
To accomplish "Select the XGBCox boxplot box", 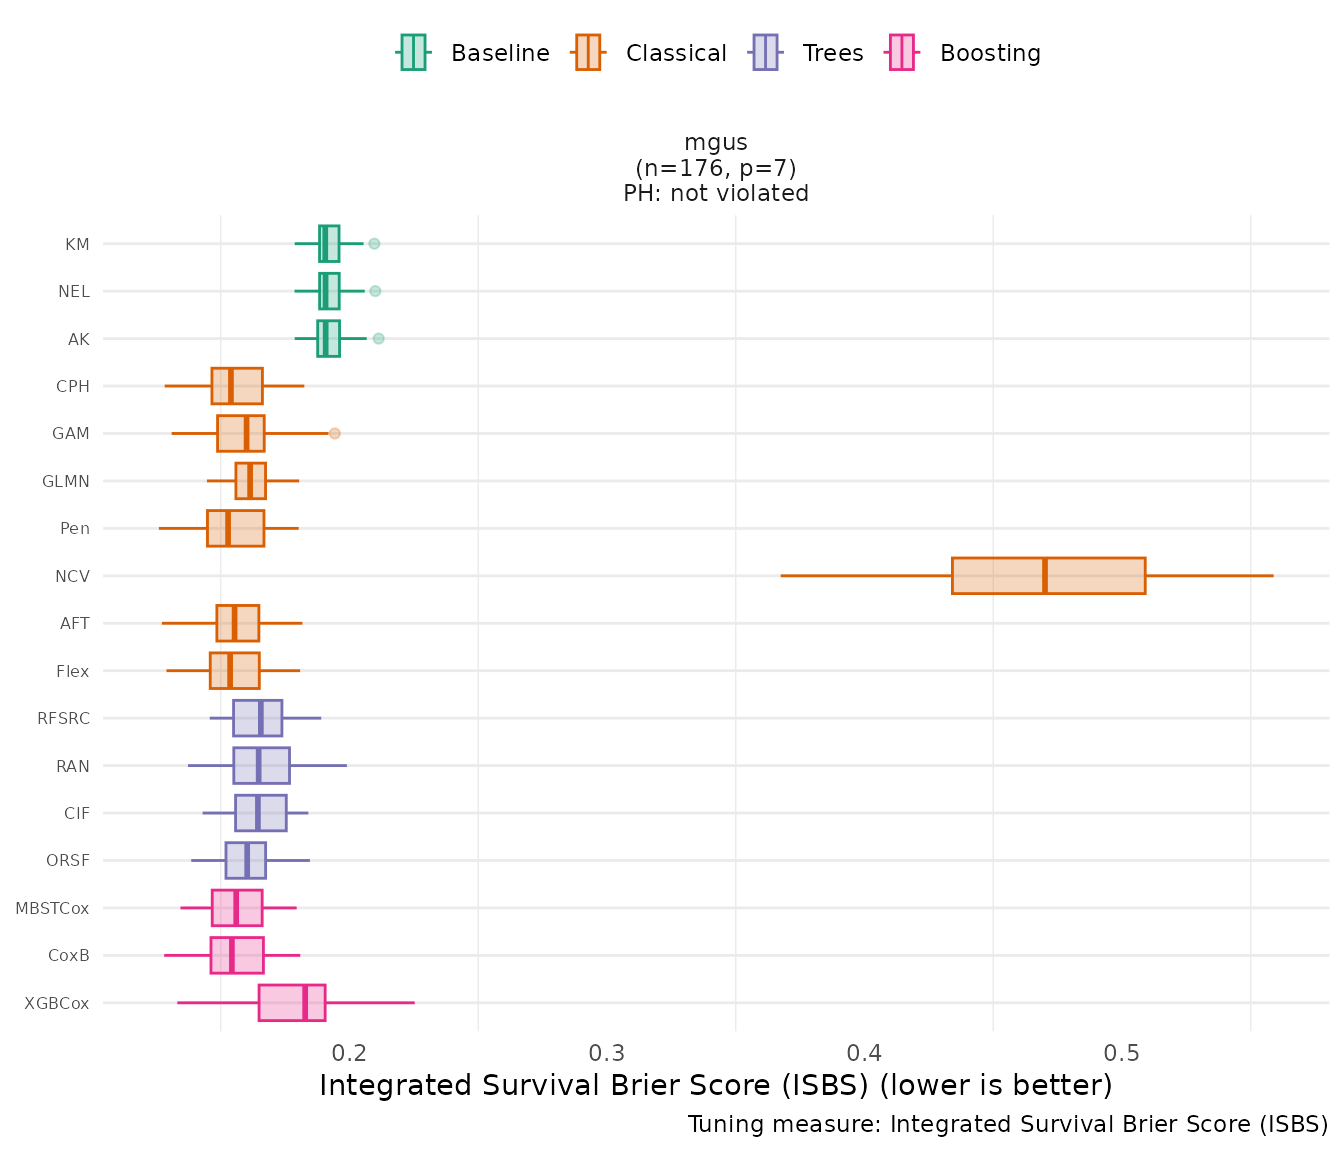I will click(292, 1003).
